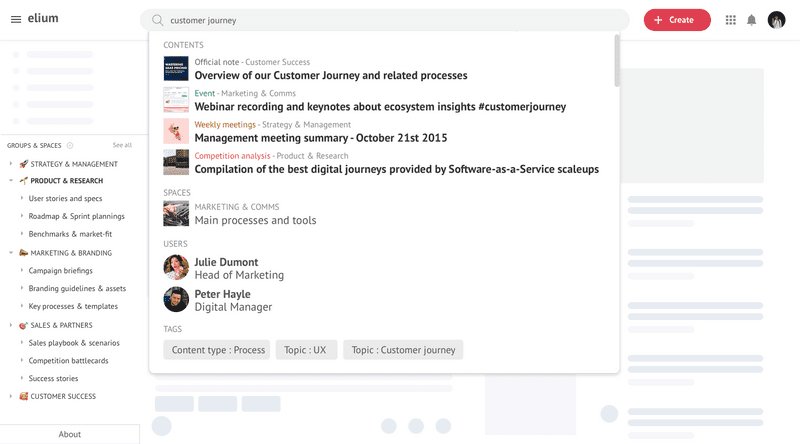Open the hamburger menu next to elium
Screen dimensions: 800x444
(16, 19)
